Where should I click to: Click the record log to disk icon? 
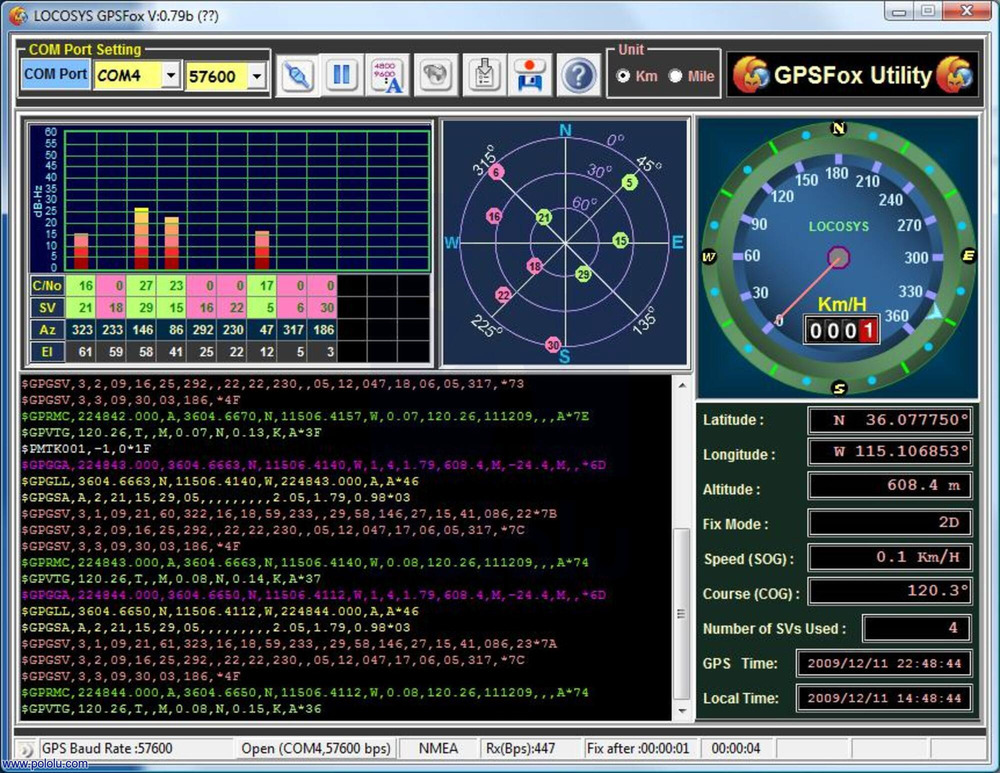(529, 75)
